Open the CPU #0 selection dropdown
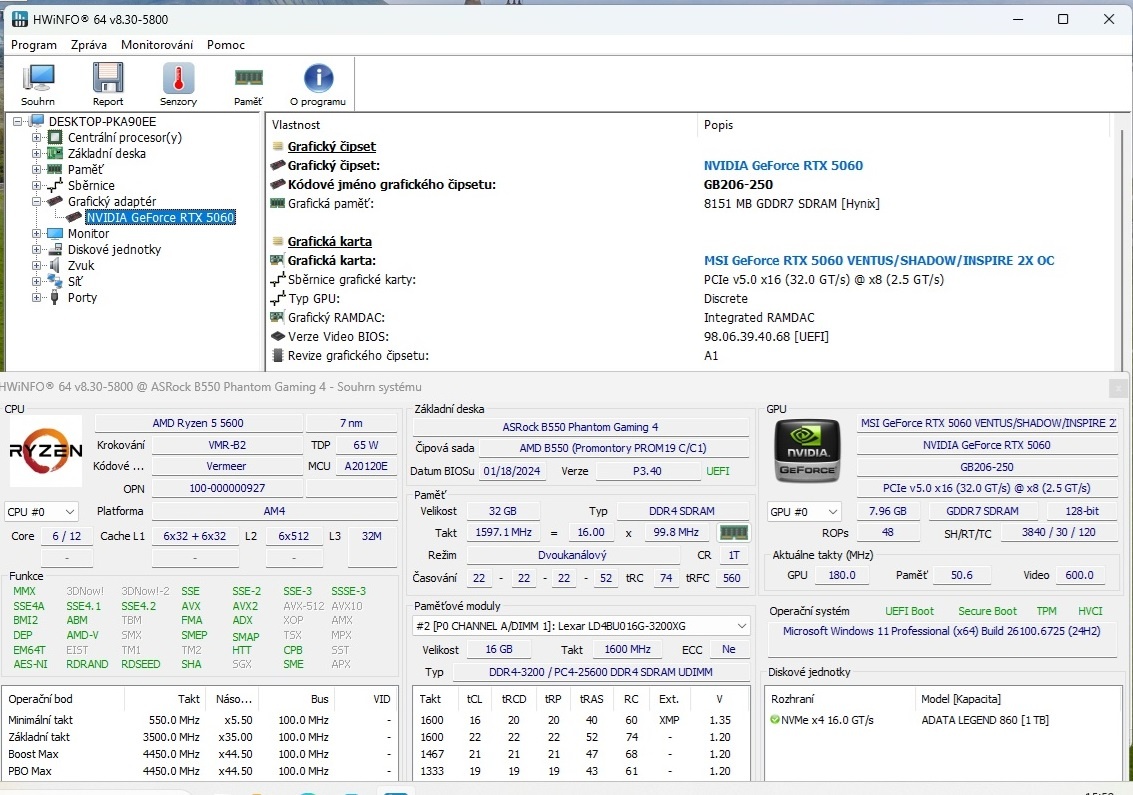The image size is (1133, 795). [x=41, y=512]
